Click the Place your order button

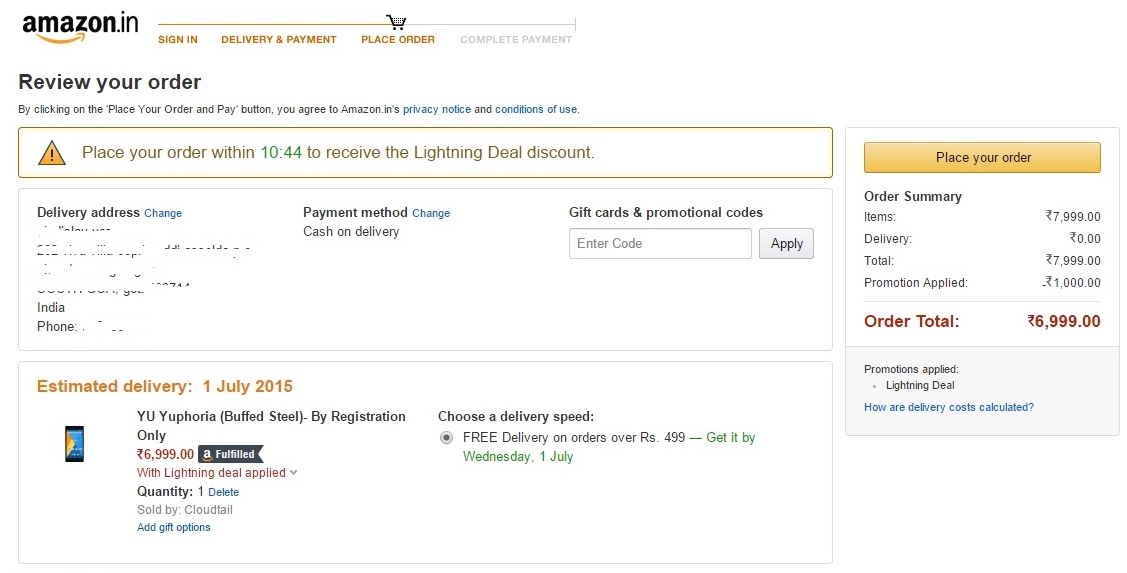point(982,157)
